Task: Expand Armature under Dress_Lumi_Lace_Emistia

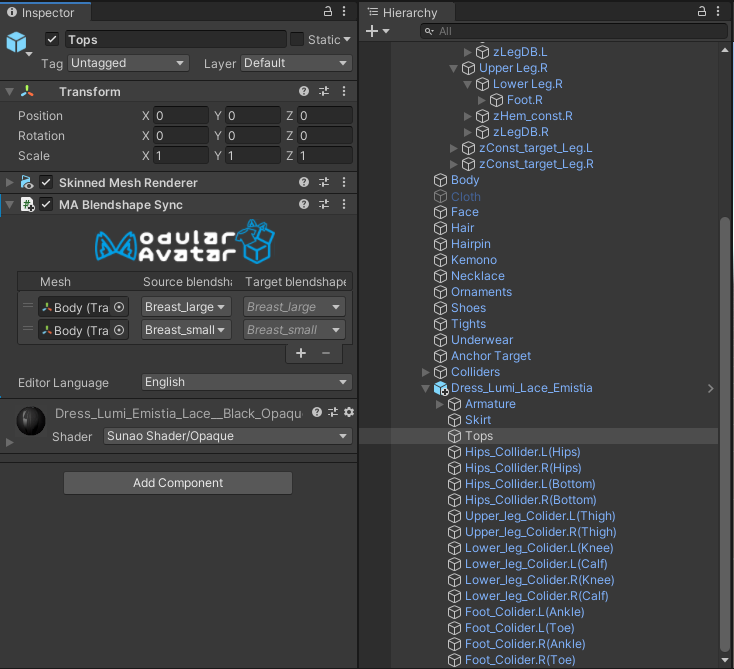Action: coord(440,404)
